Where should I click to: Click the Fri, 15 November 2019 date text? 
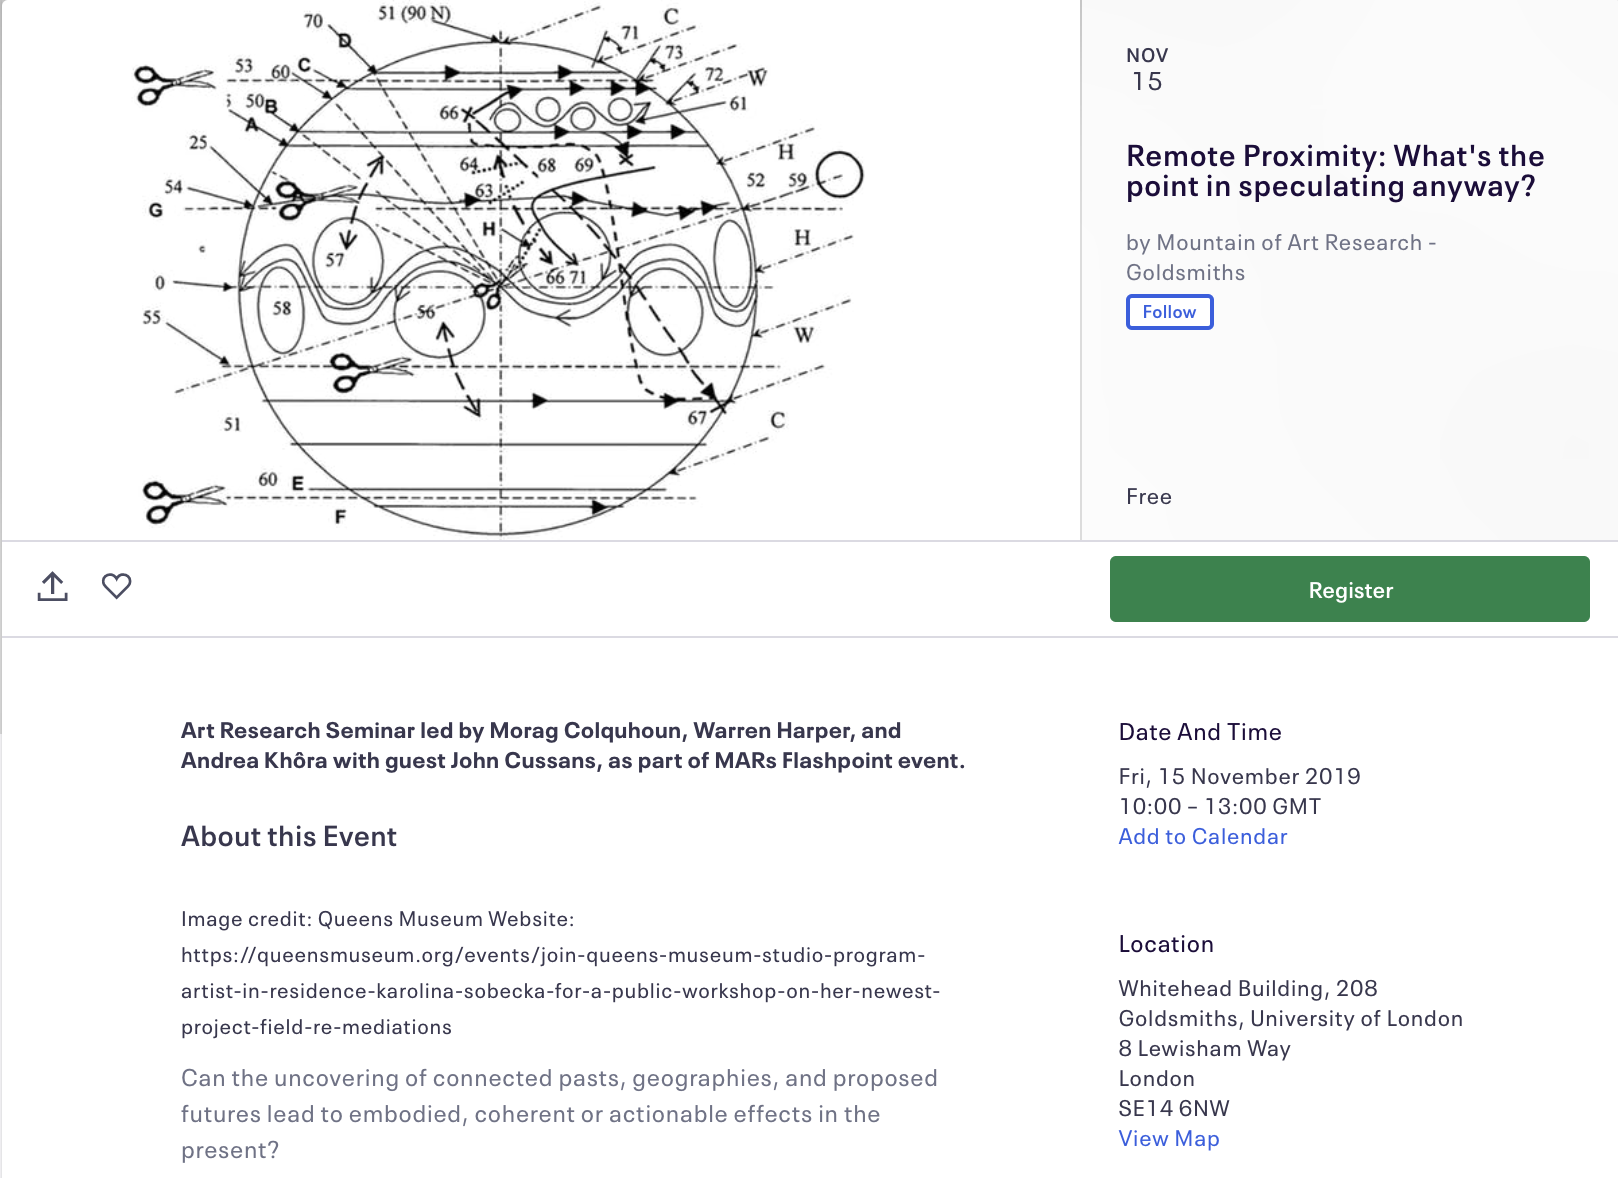(x=1239, y=777)
